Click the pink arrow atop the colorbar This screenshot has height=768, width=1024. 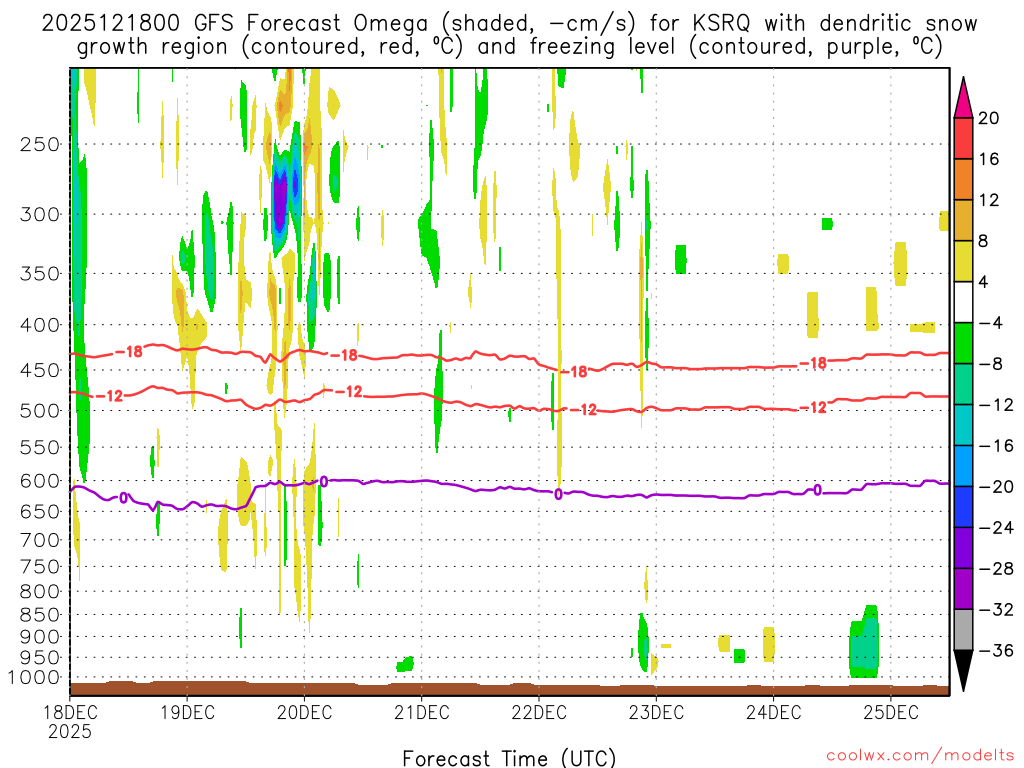pyautogui.click(x=963, y=98)
